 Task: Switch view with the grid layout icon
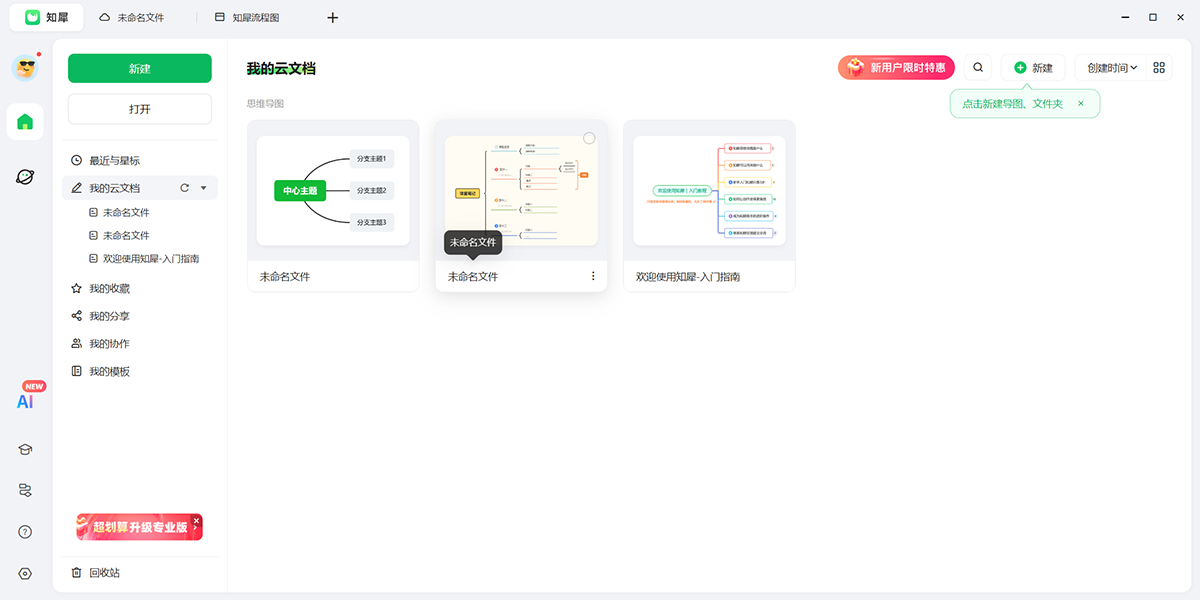tap(1159, 68)
